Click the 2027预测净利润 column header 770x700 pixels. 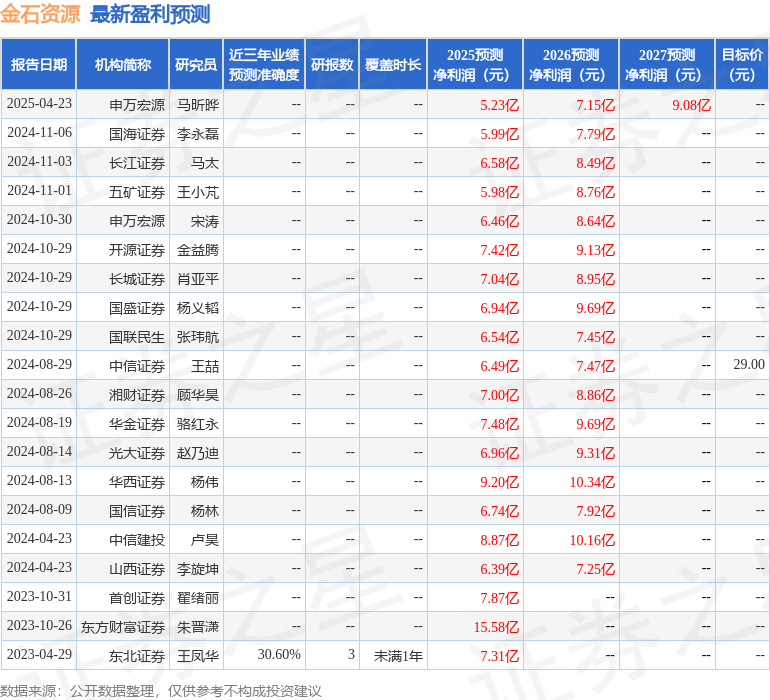[x=667, y=65]
